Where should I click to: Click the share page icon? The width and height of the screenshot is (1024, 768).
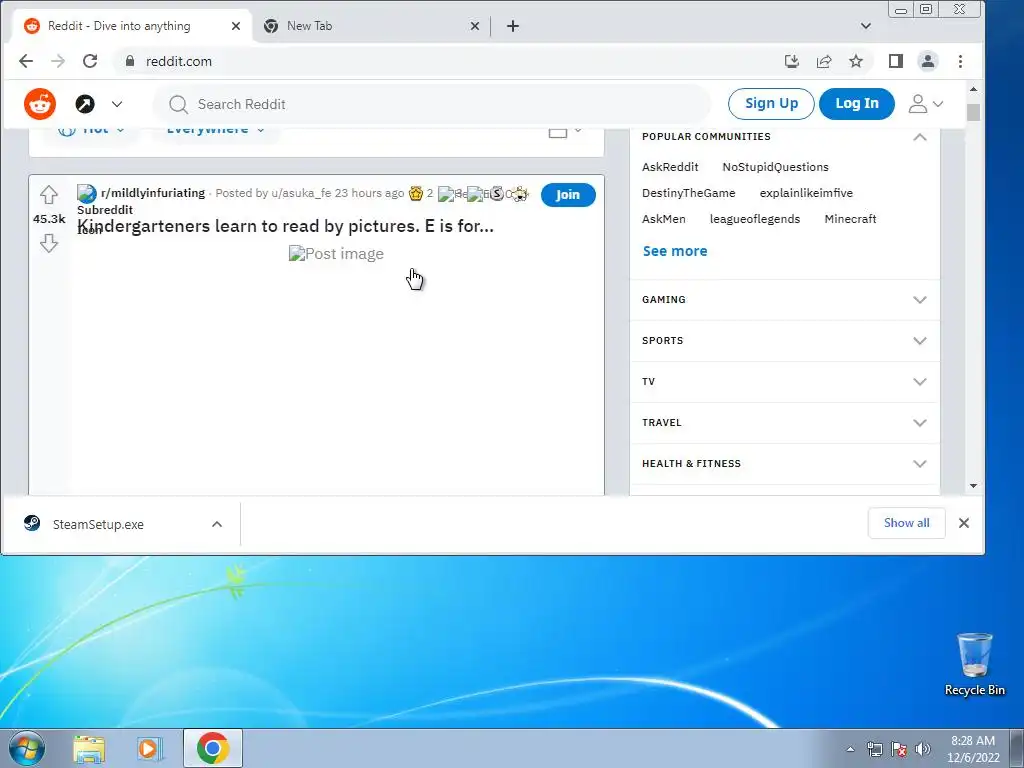coord(824,61)
